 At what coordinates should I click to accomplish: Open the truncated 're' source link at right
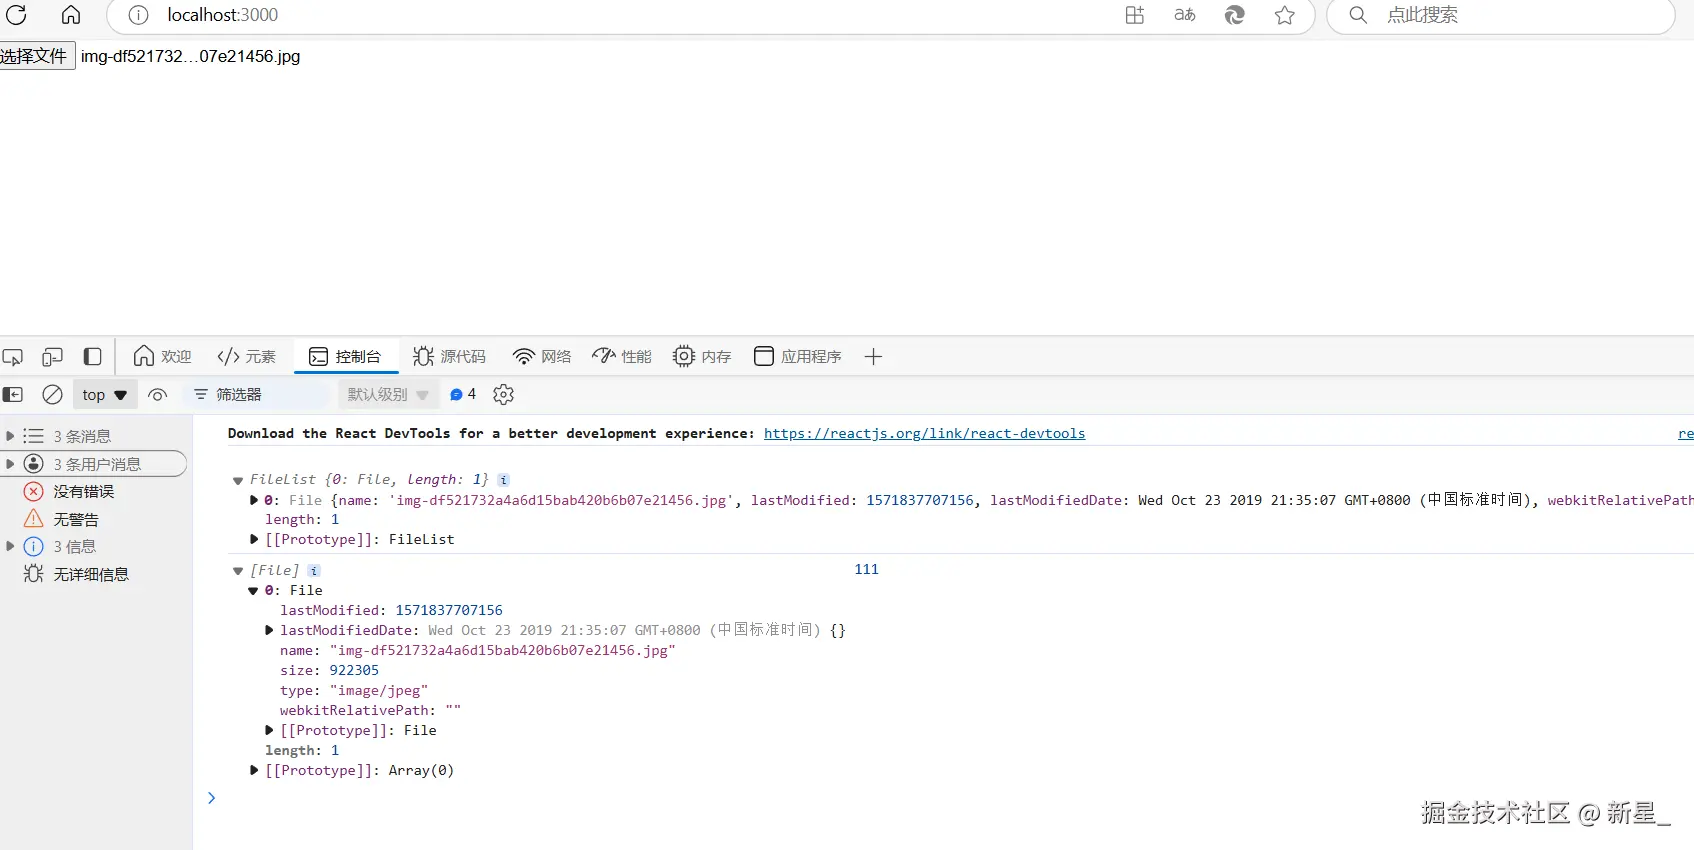click(x=1686, y=434)
